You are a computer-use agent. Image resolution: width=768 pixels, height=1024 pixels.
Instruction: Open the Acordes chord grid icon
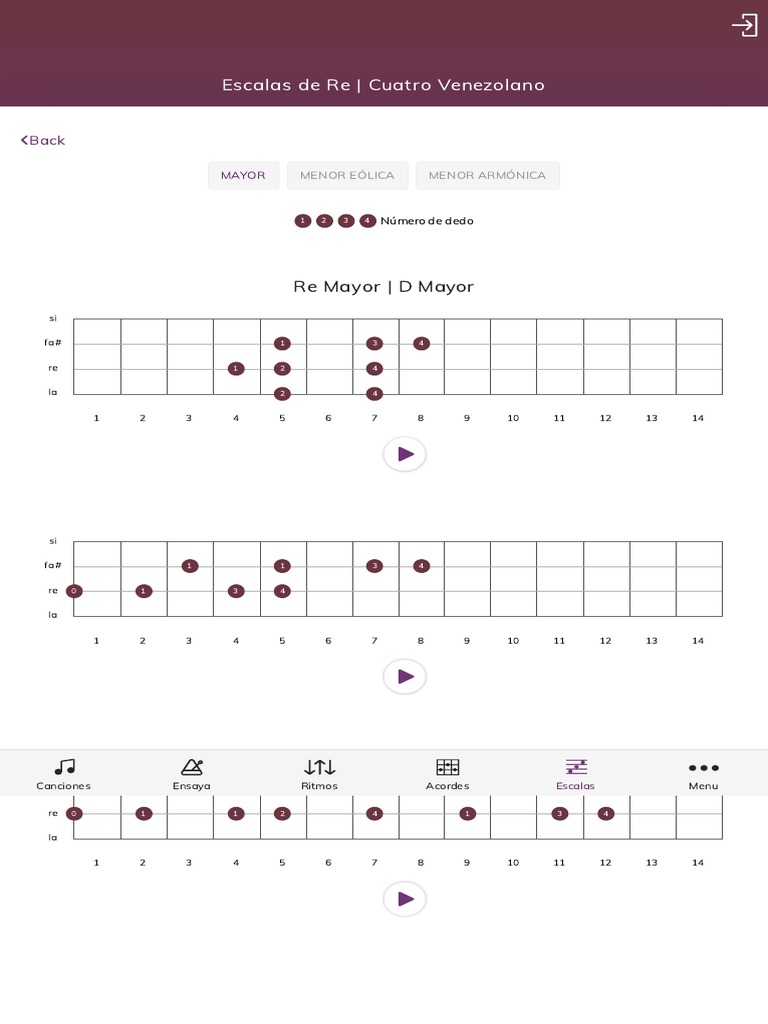click(447, 767)
